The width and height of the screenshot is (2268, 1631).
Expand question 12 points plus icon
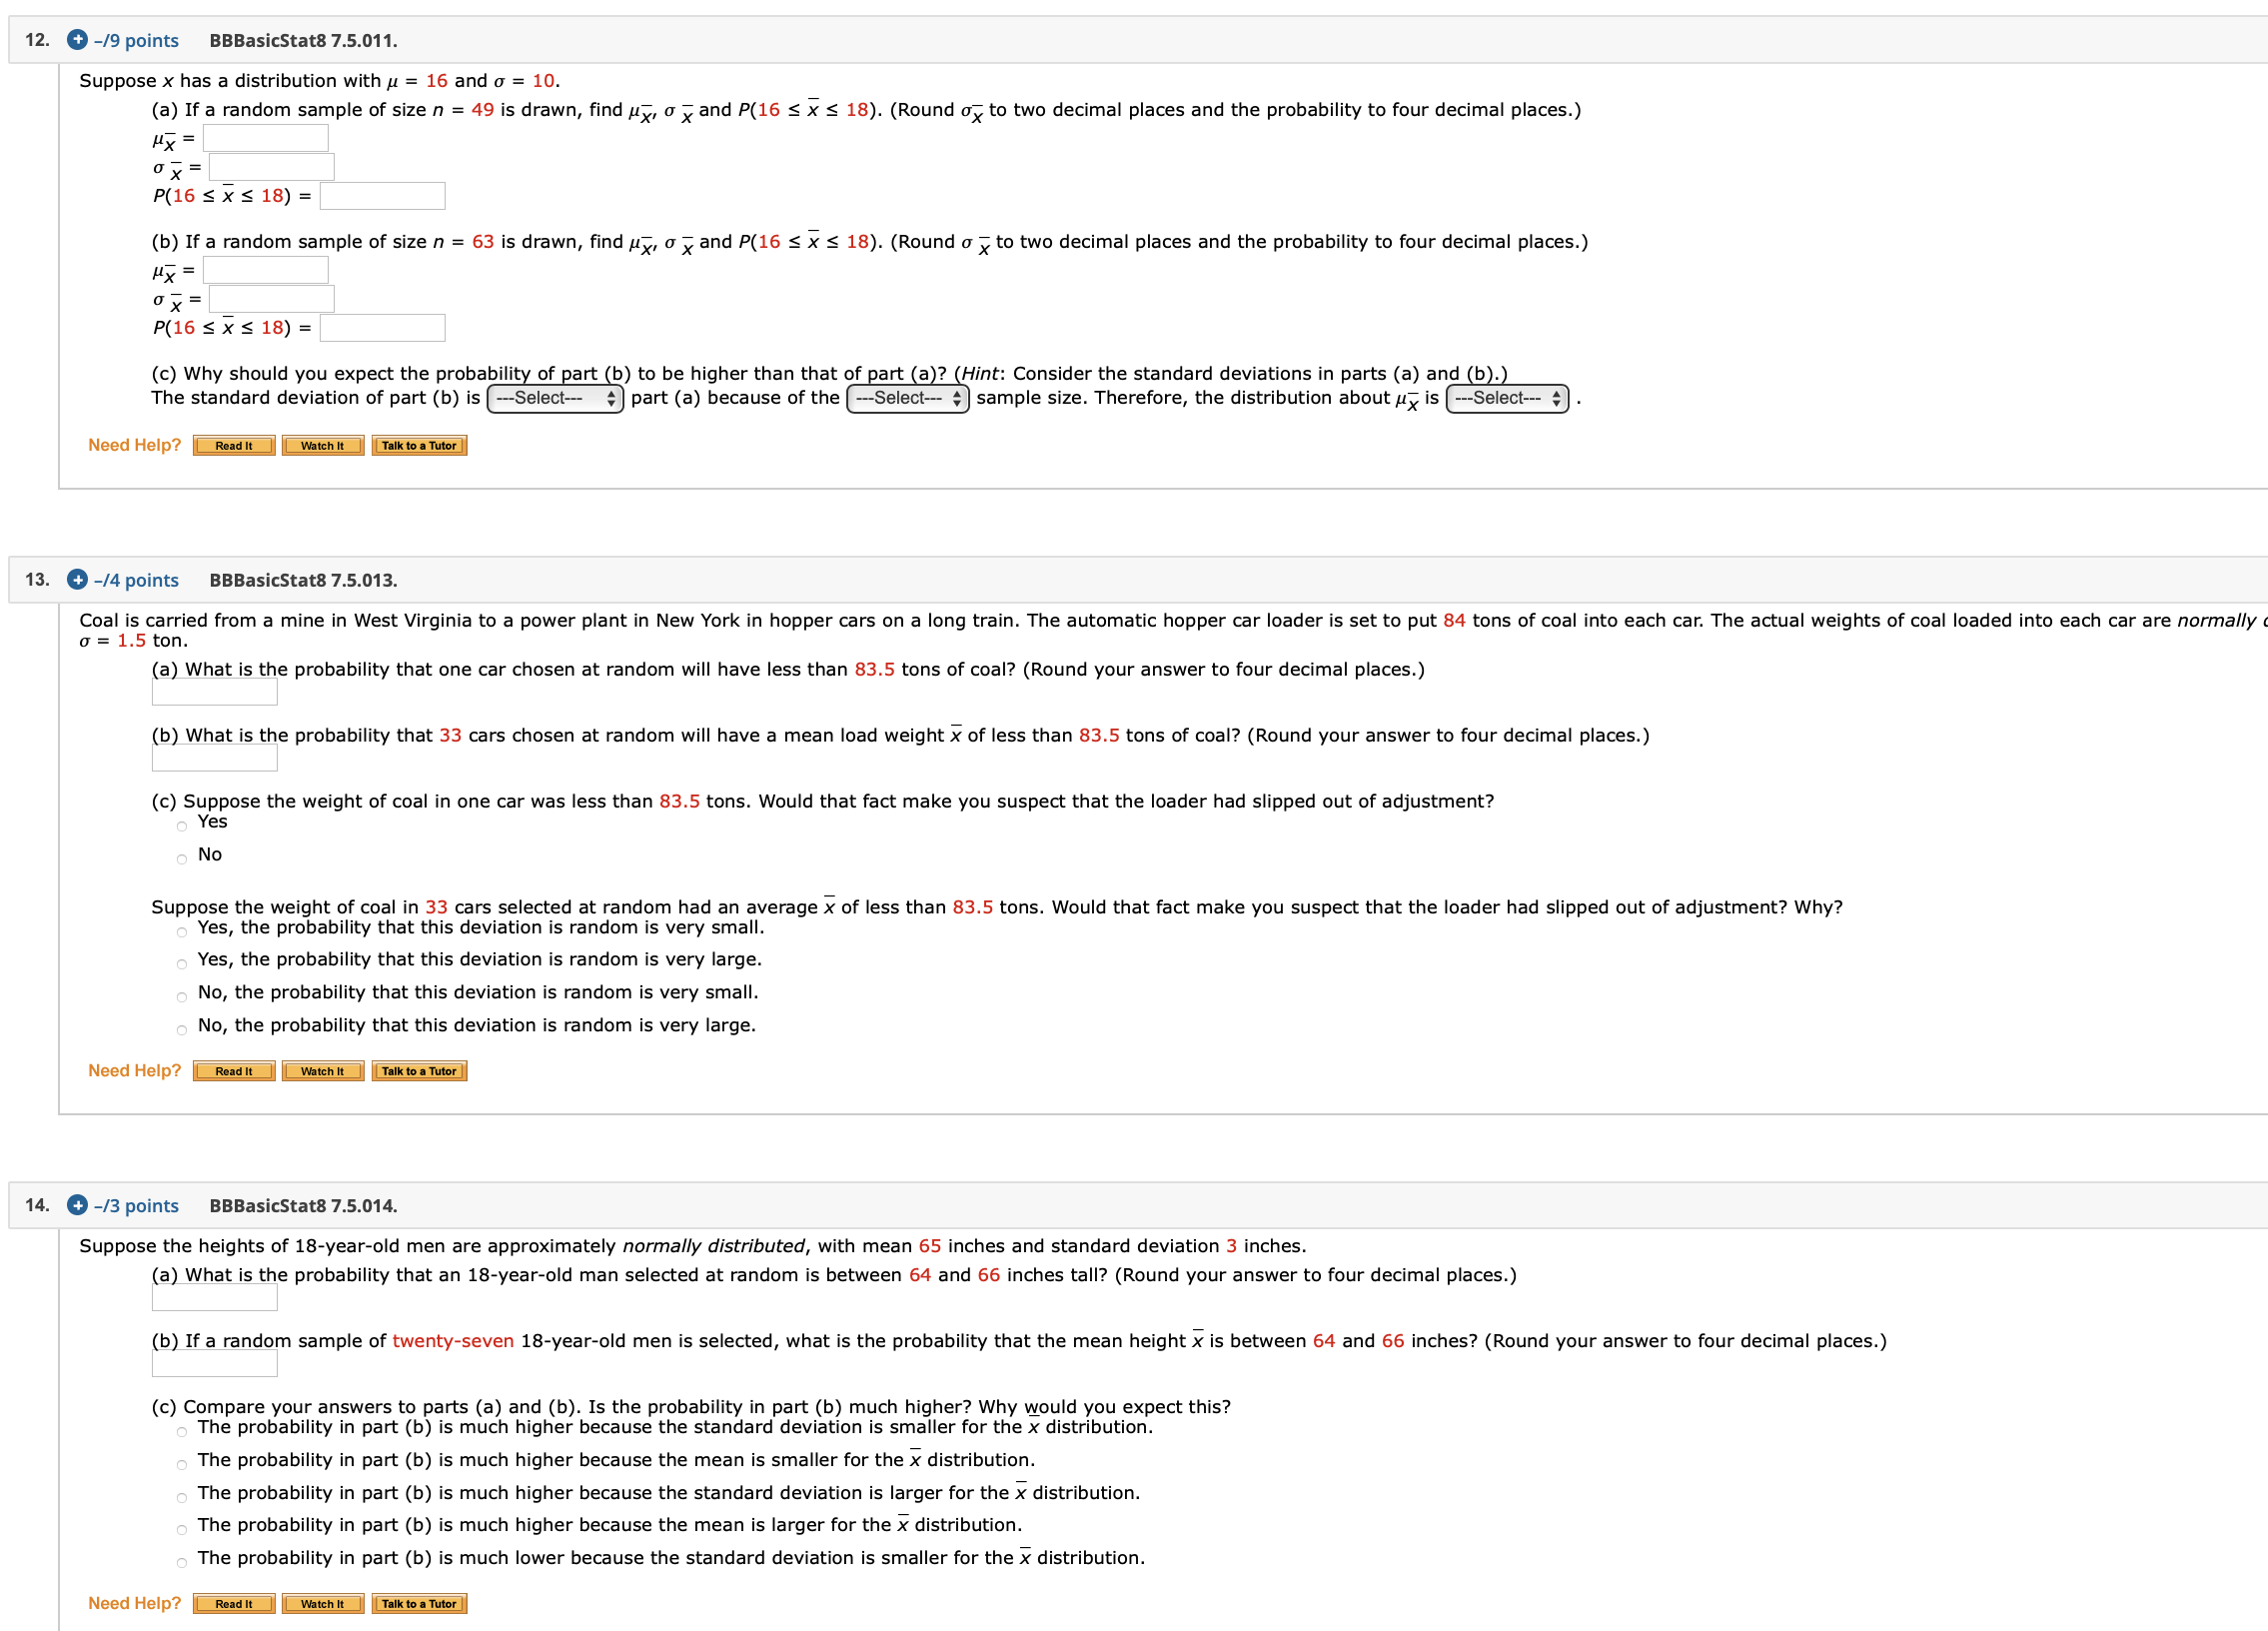tap(77, 40)
